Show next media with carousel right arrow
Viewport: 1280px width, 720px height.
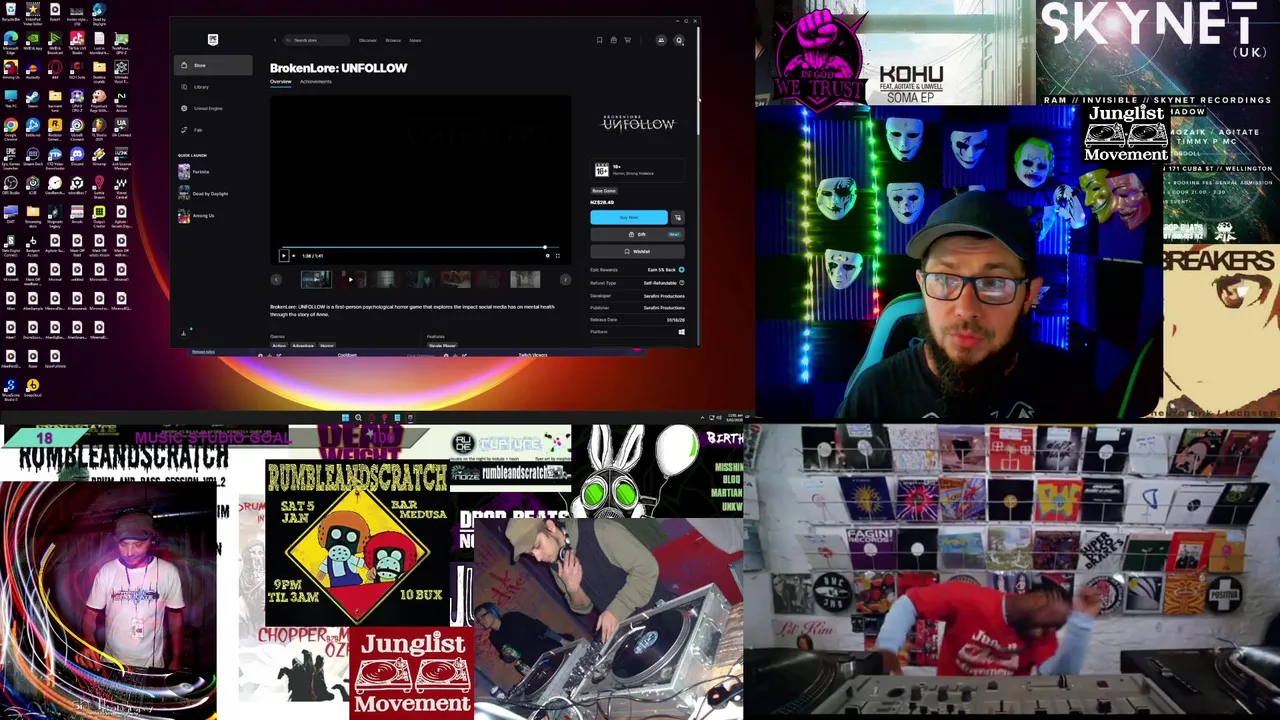coord(565,279)
